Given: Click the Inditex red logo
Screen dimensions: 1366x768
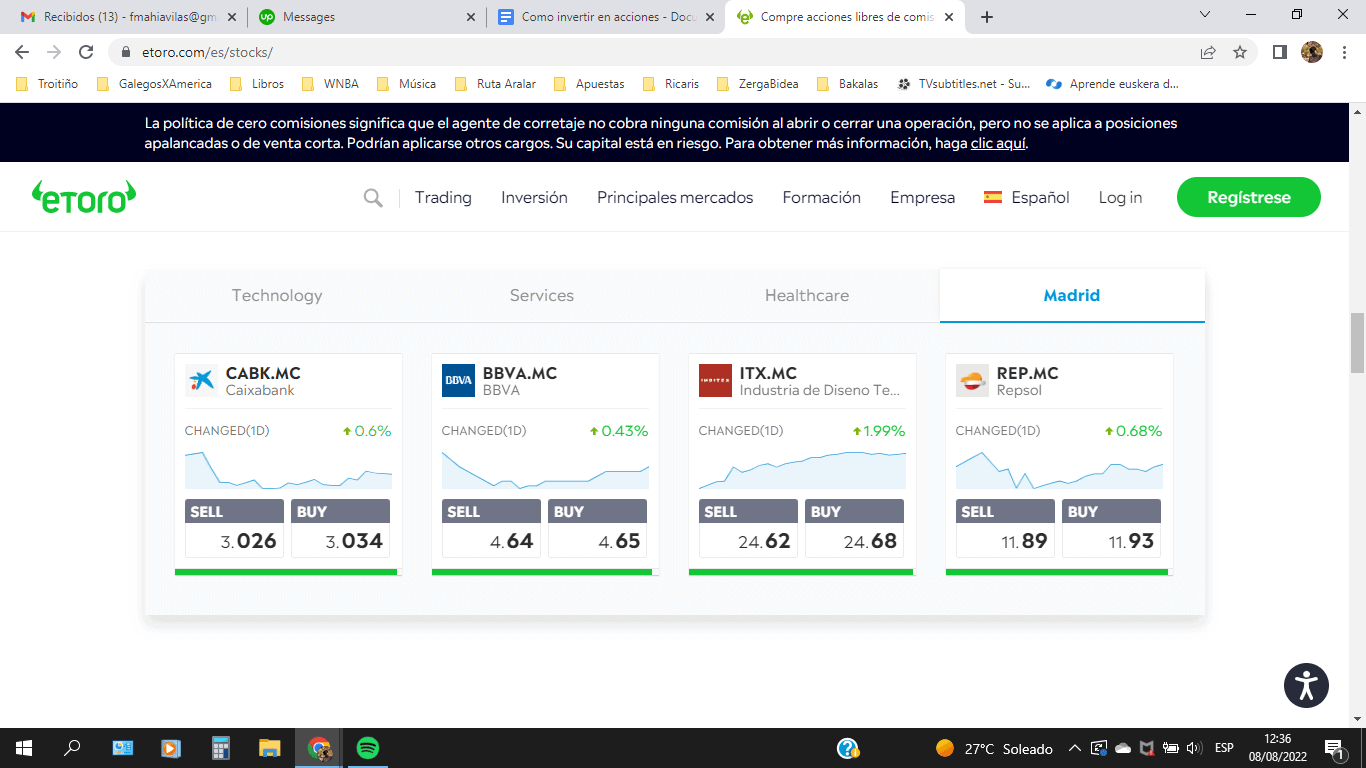Looking at the screenshot, I should click(716, 380).
